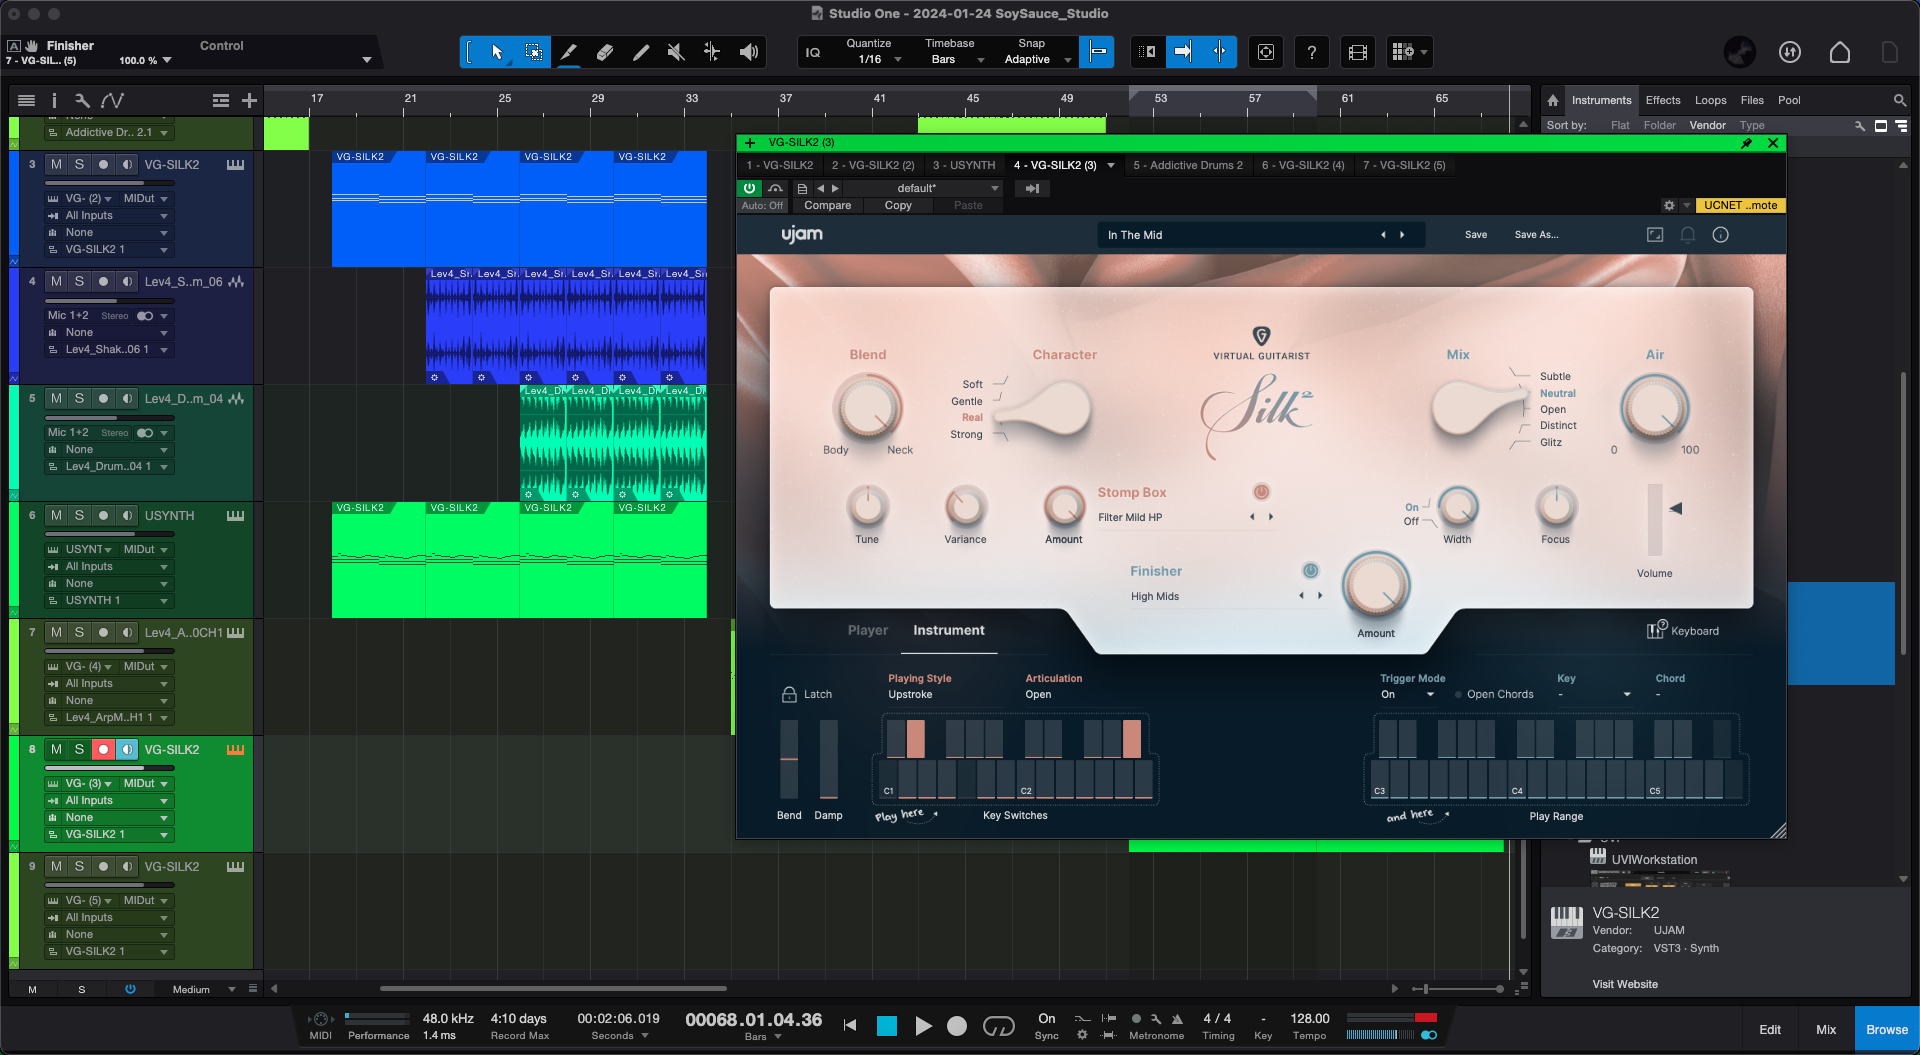Toggle plugin power bypass button
The height and width of the screenshot is (1055, 1920).
(749, 188)
